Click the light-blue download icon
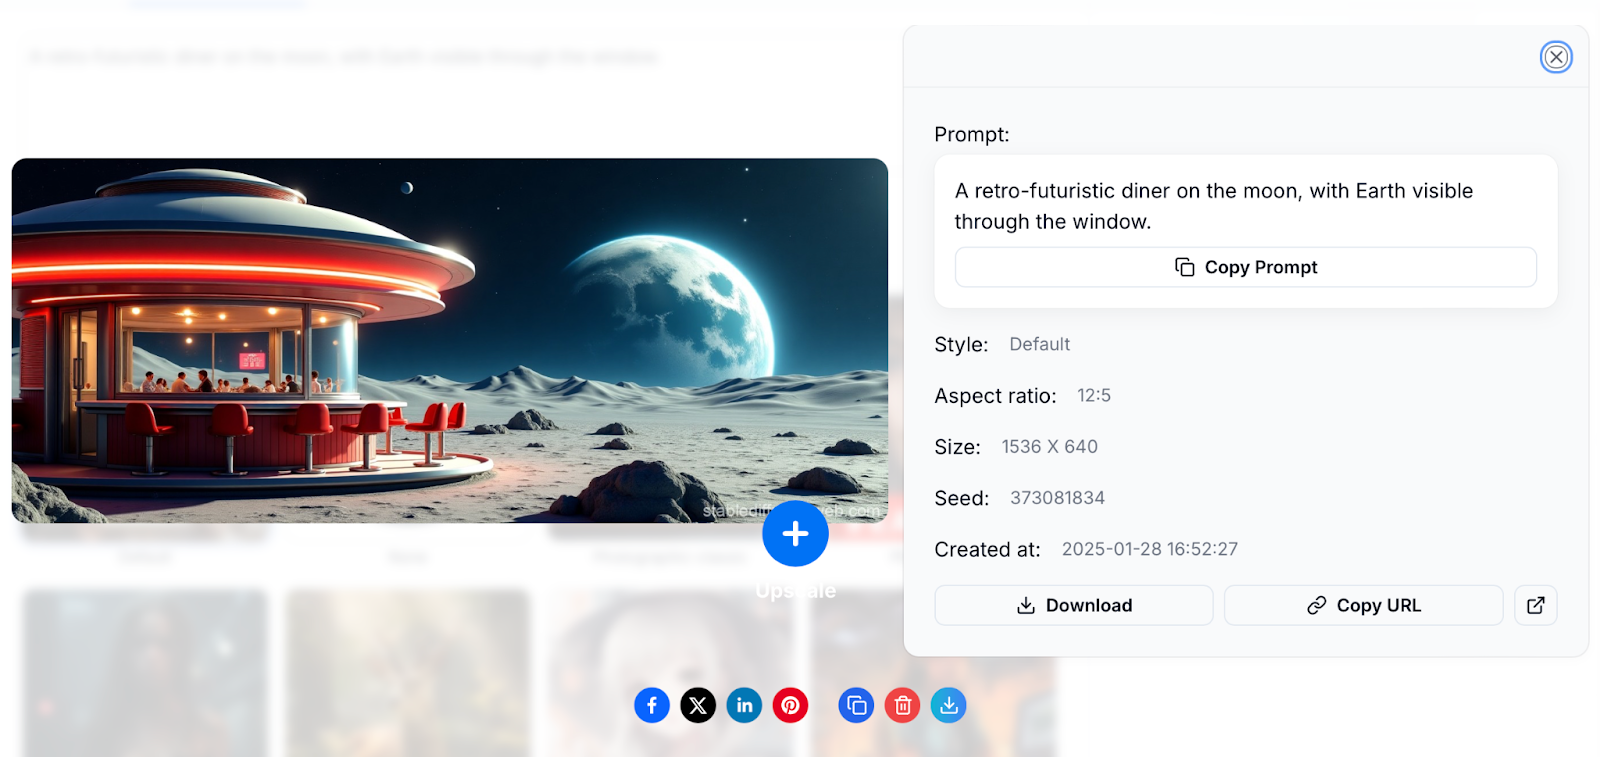 (948, 706)
